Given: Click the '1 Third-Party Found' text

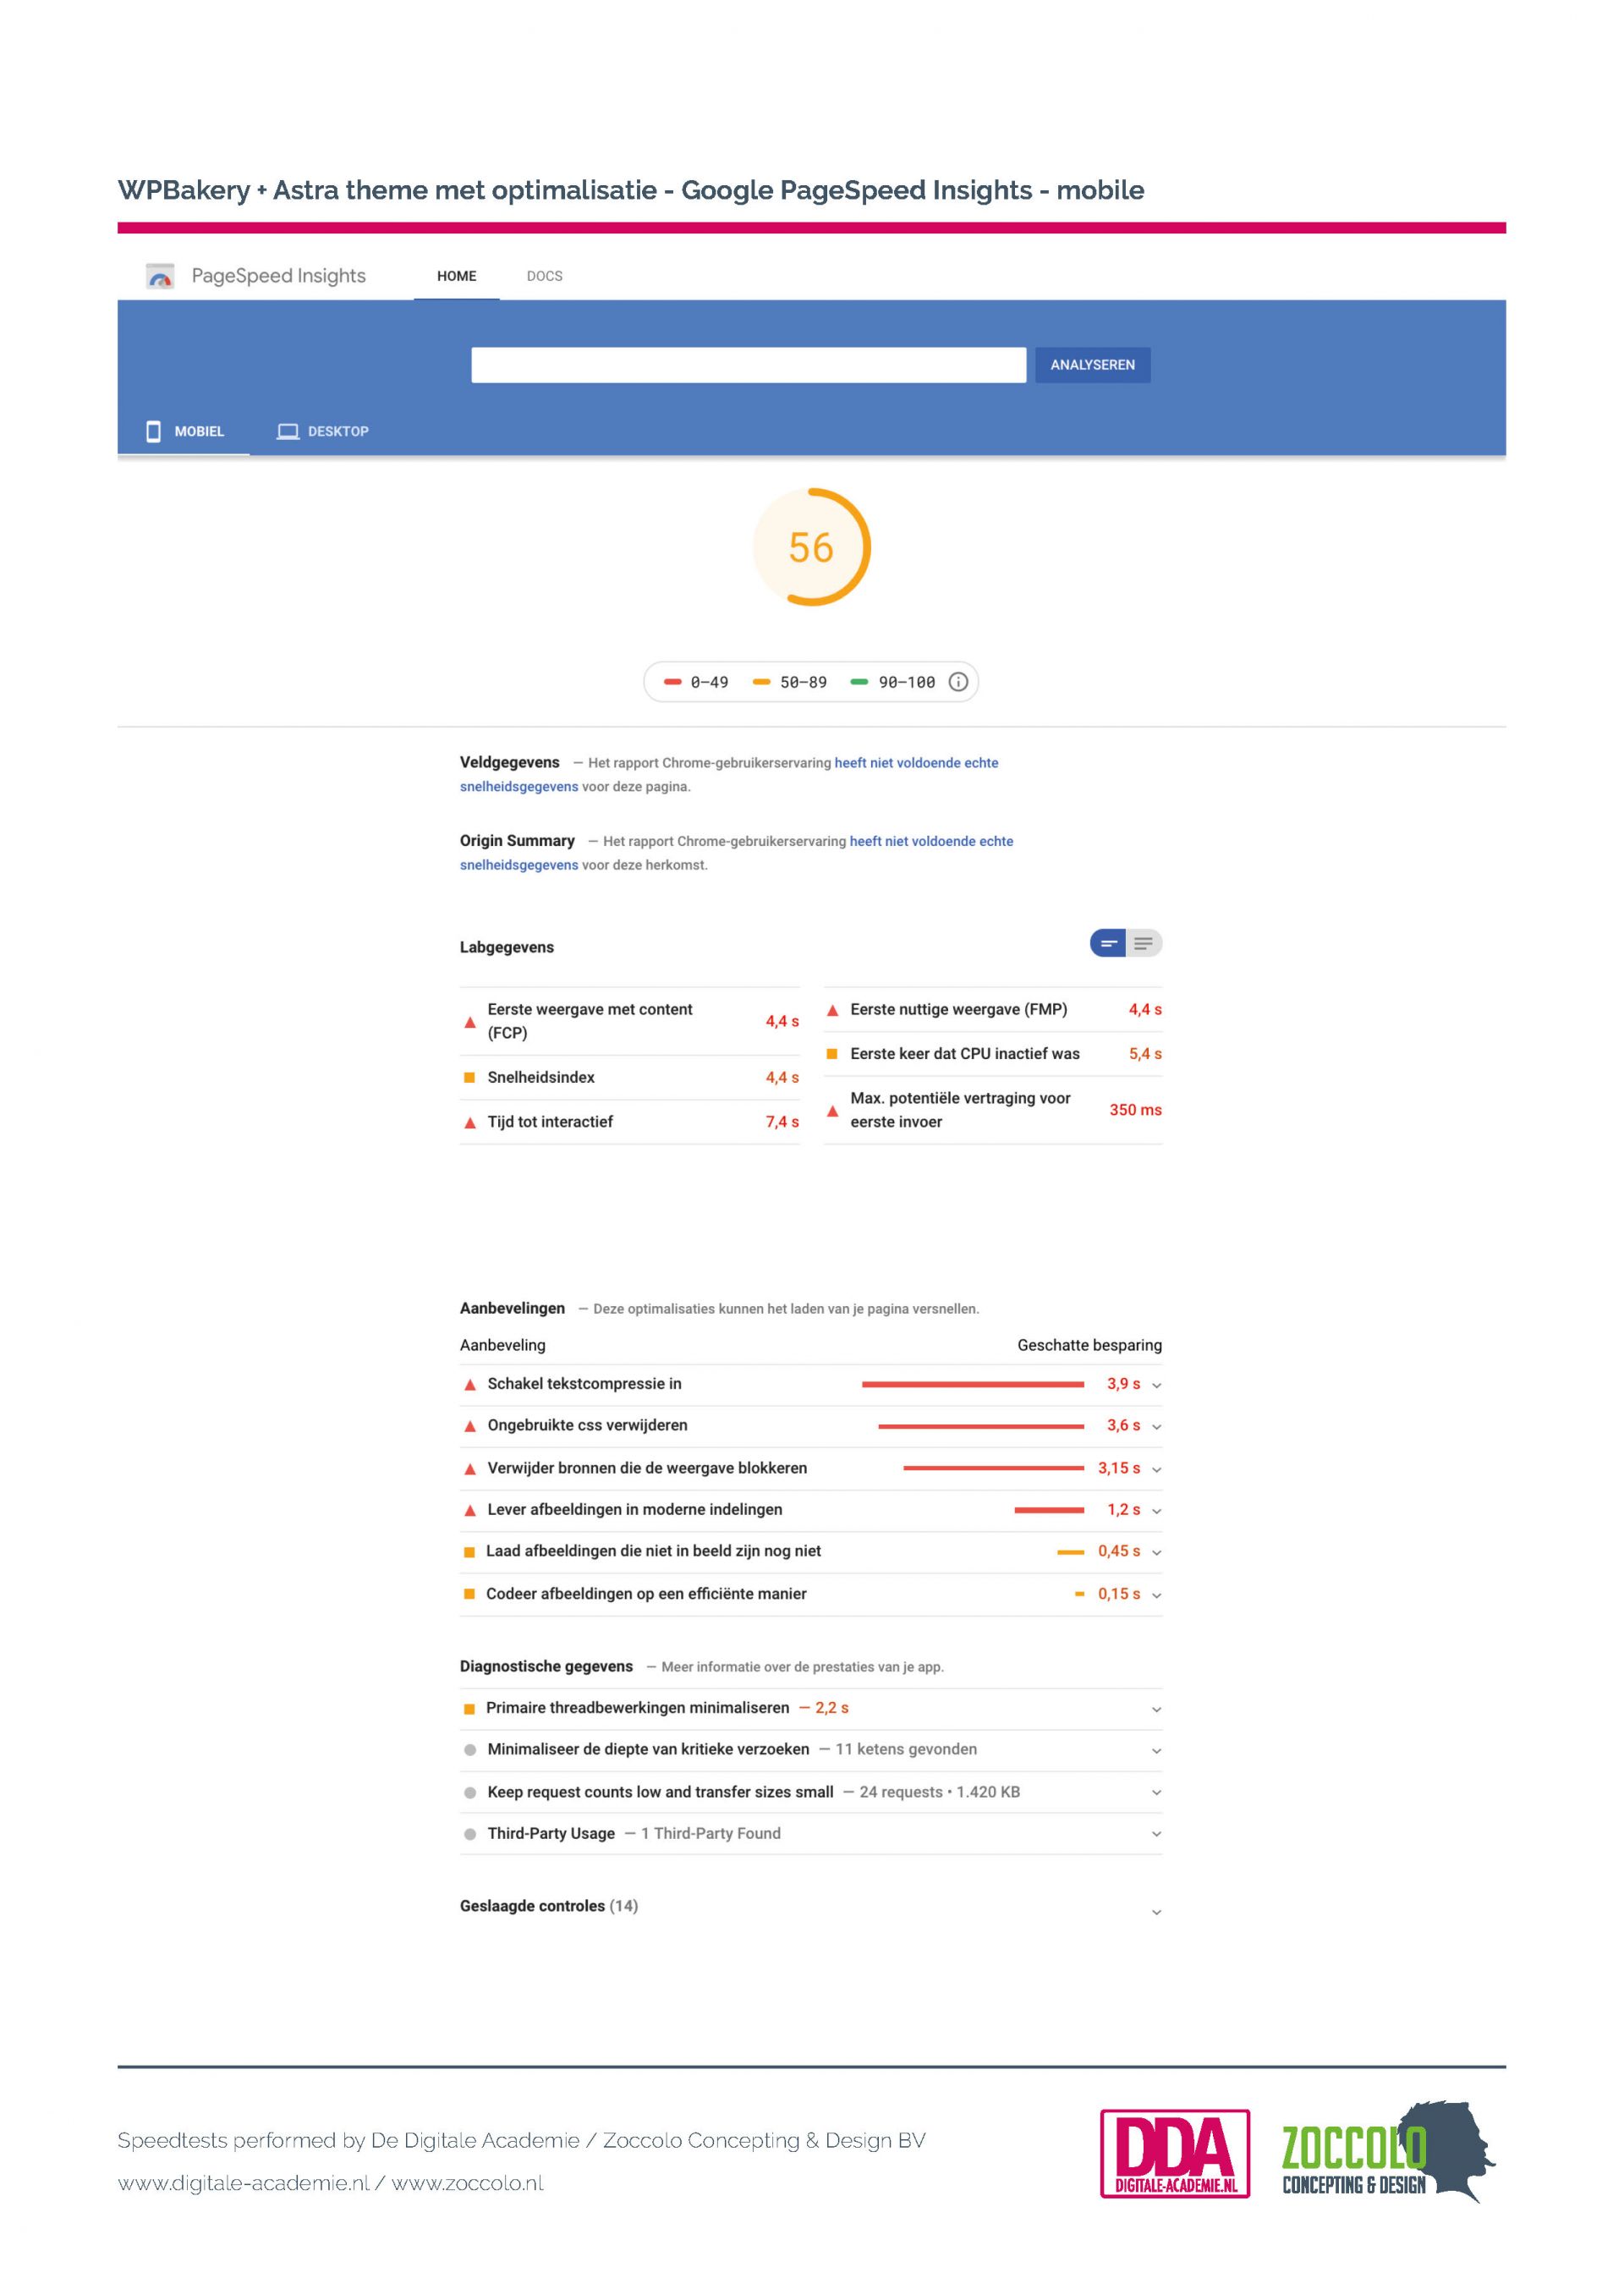Looking at the screenshot, I should click(x=711, y=1833).
